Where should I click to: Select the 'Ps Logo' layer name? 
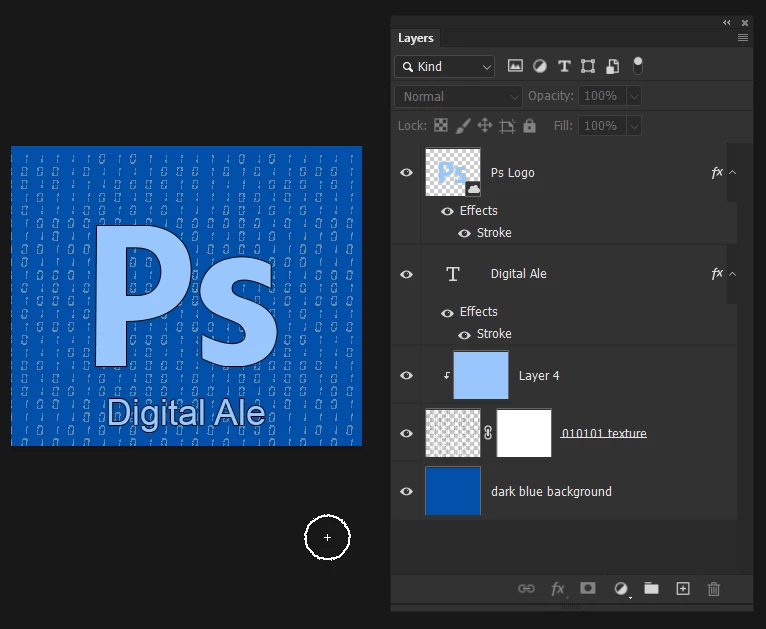[x=512, y=173]
